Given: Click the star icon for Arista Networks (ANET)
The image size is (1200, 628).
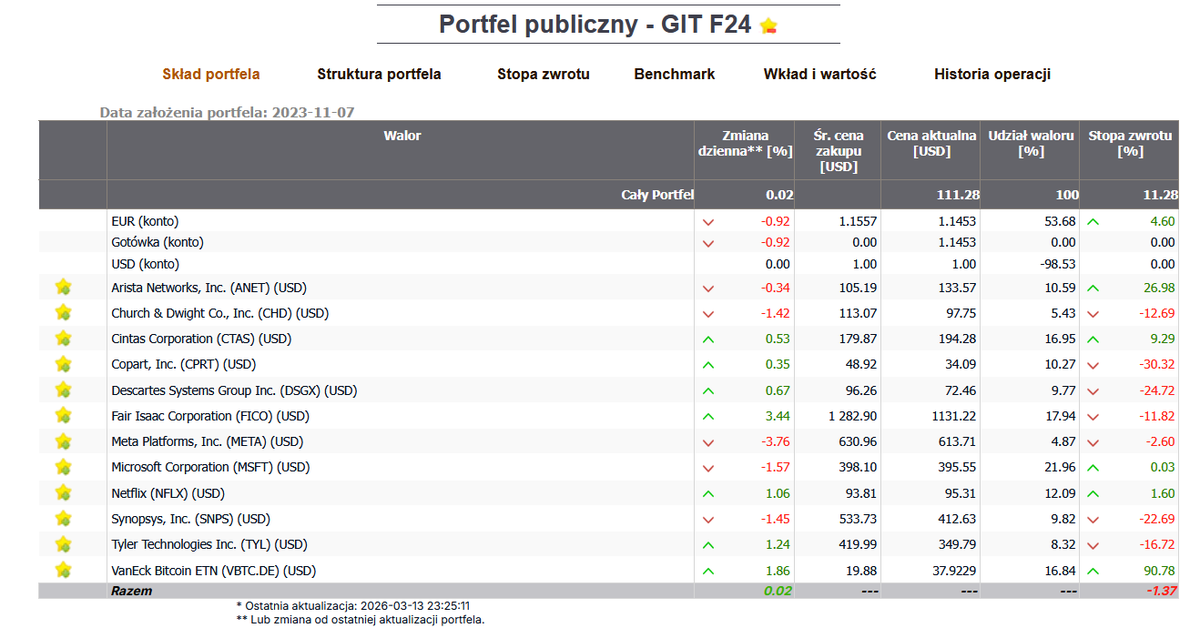Looking at the screenshot, I should click(x=64, y=287).
